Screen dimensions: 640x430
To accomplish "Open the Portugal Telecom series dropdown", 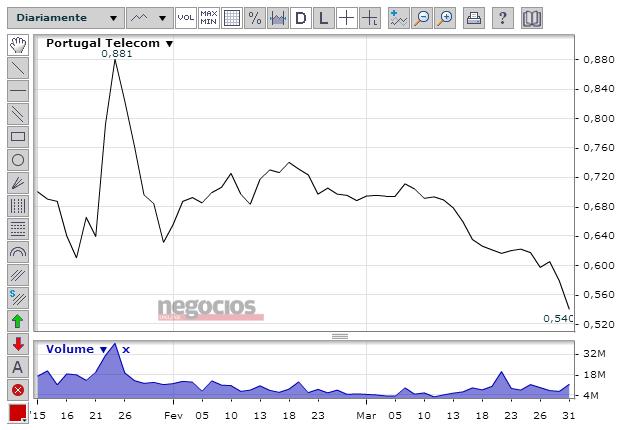I will click(x=169, y=44).
